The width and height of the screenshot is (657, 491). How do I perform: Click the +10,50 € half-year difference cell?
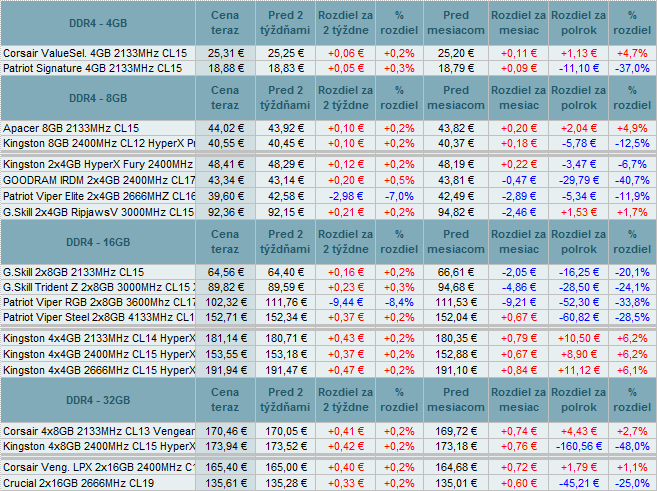click(579, 338)
